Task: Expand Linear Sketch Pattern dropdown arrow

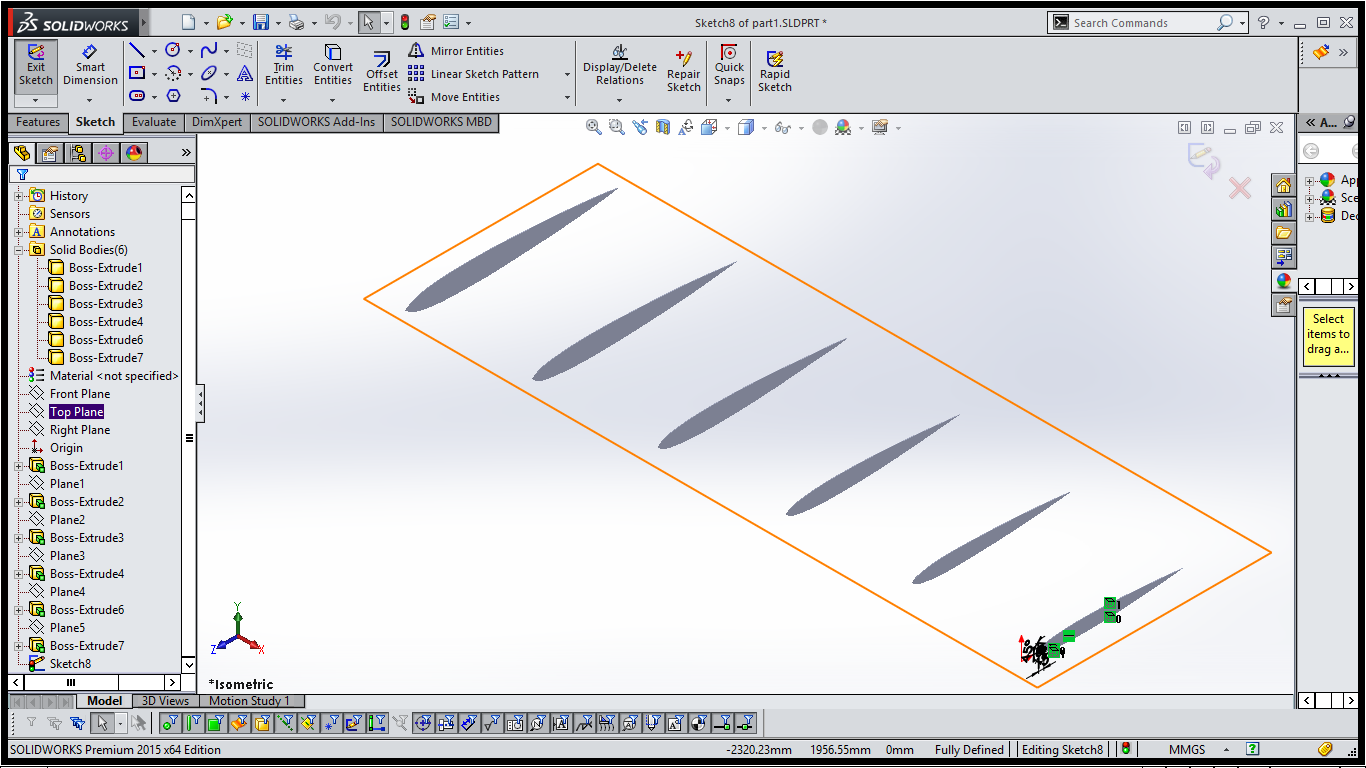Action: pos(567,74)
